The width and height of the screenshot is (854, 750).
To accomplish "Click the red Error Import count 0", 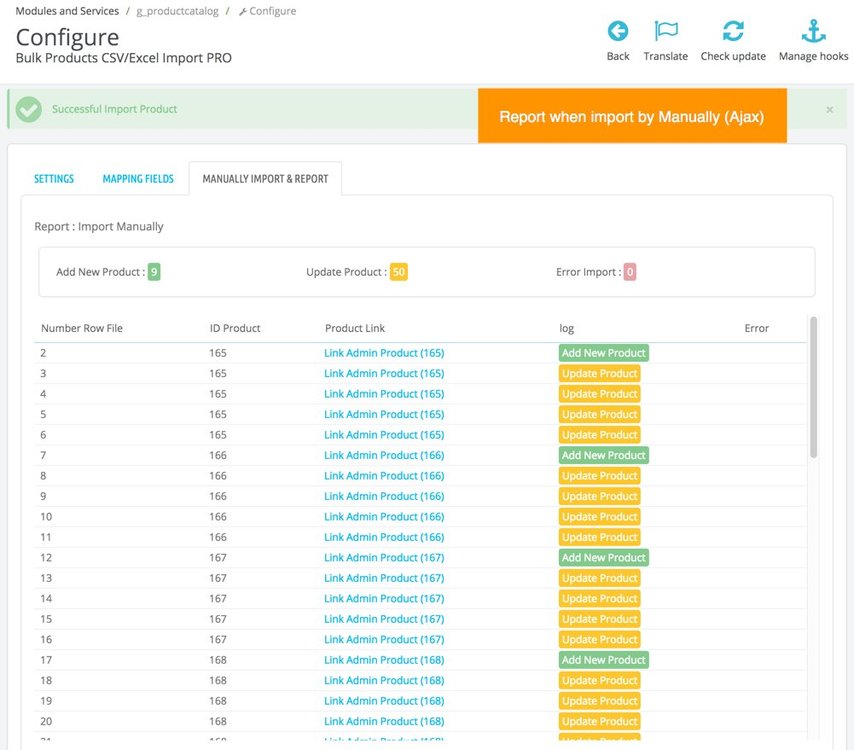I will click(630, 272).
